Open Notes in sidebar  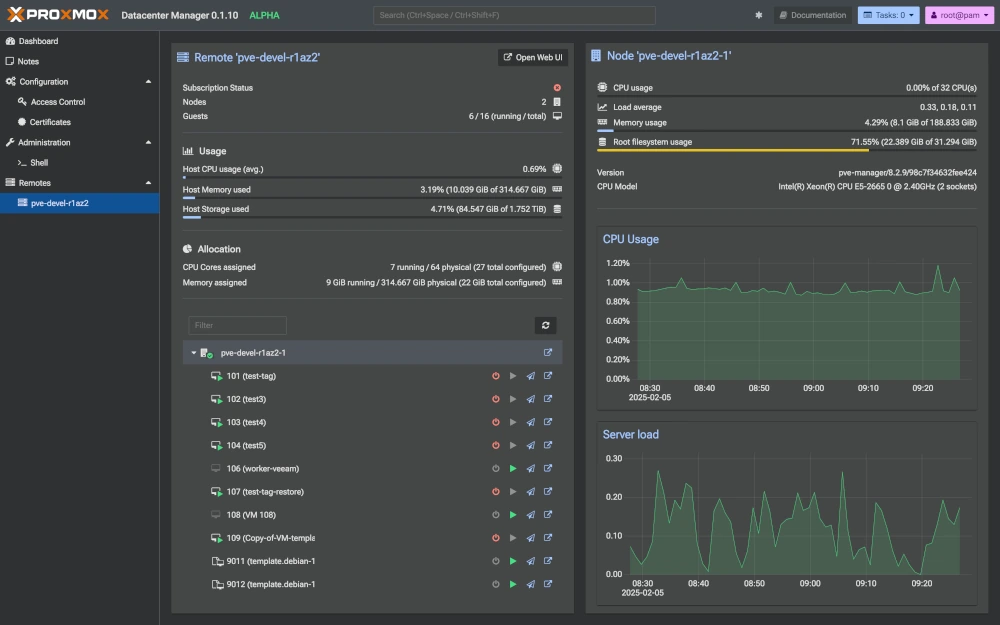click(79, 61)
